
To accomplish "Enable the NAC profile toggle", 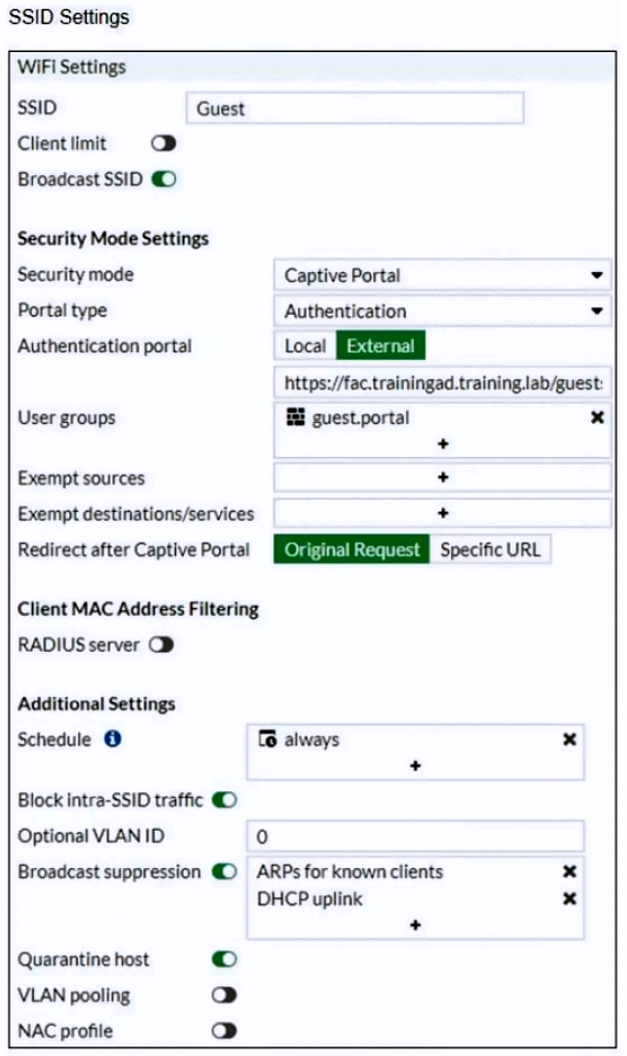I will pos(224,1030).
